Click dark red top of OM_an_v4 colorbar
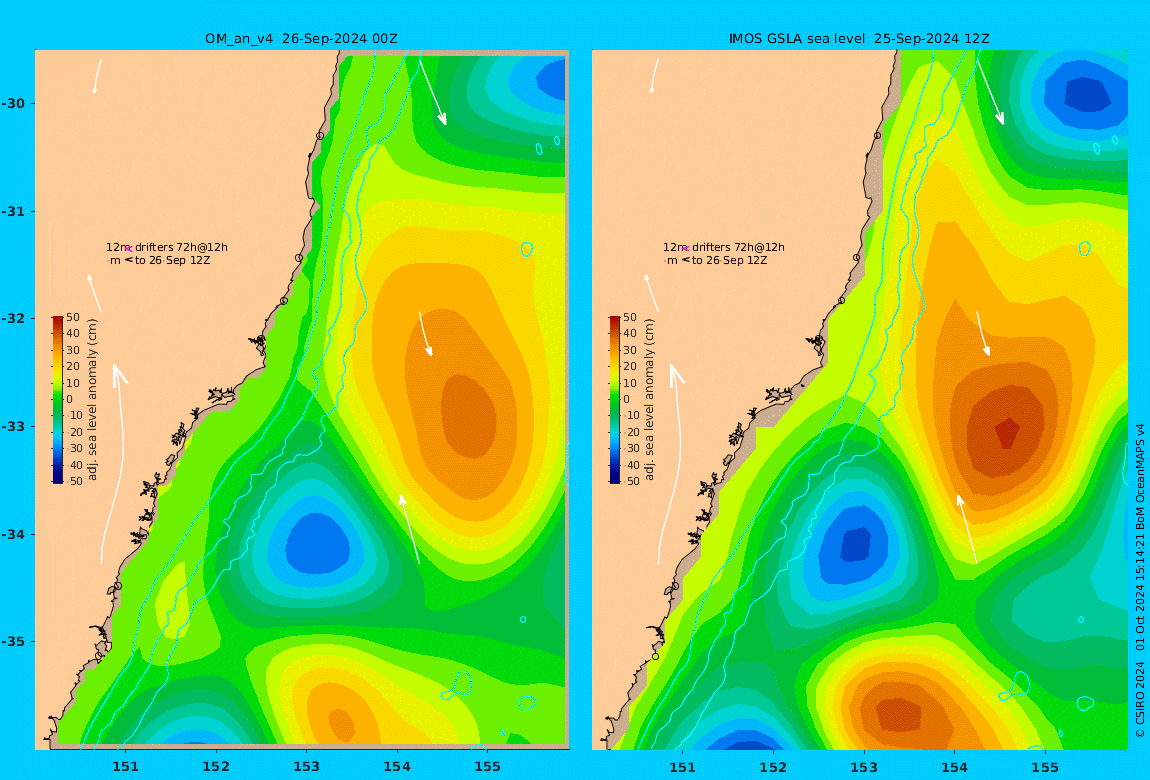The width and height of the screenshot is (1150, 780). tap(58, 320)
